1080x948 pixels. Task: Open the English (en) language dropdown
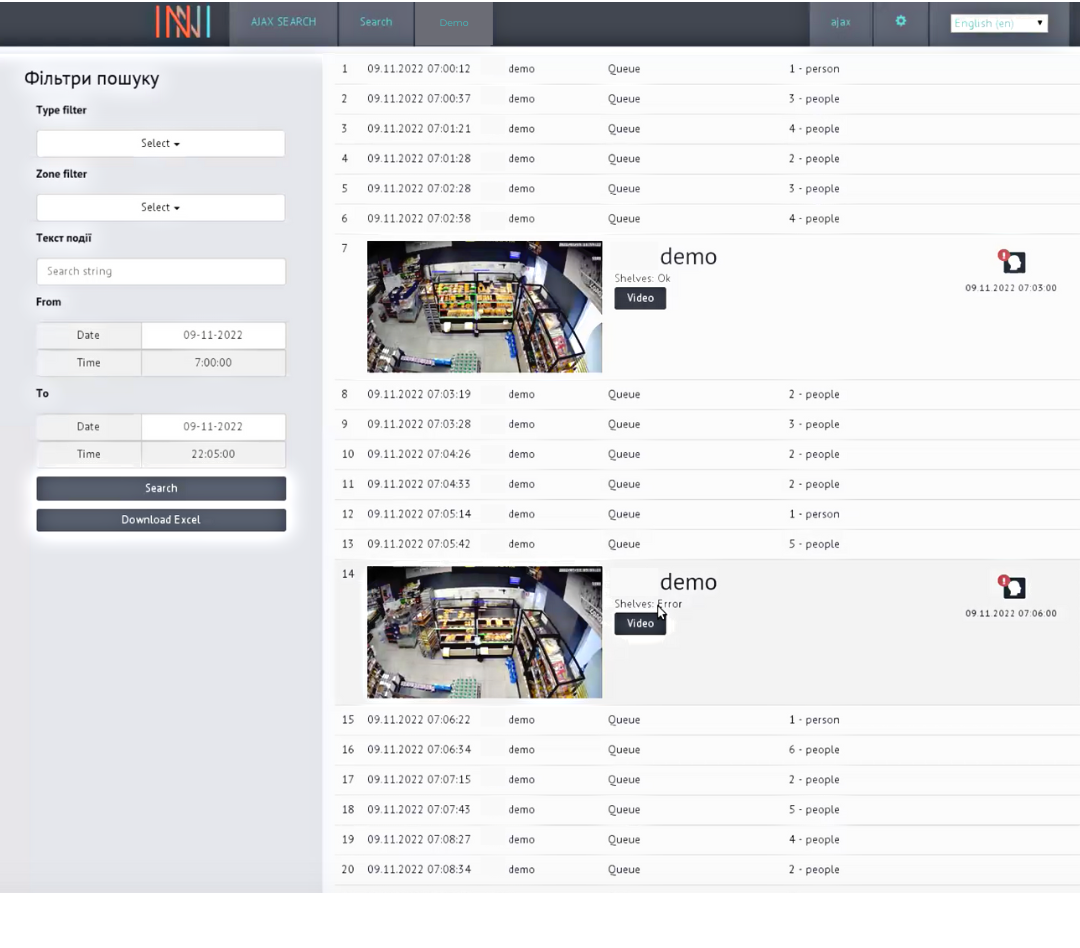pos(998,23)
